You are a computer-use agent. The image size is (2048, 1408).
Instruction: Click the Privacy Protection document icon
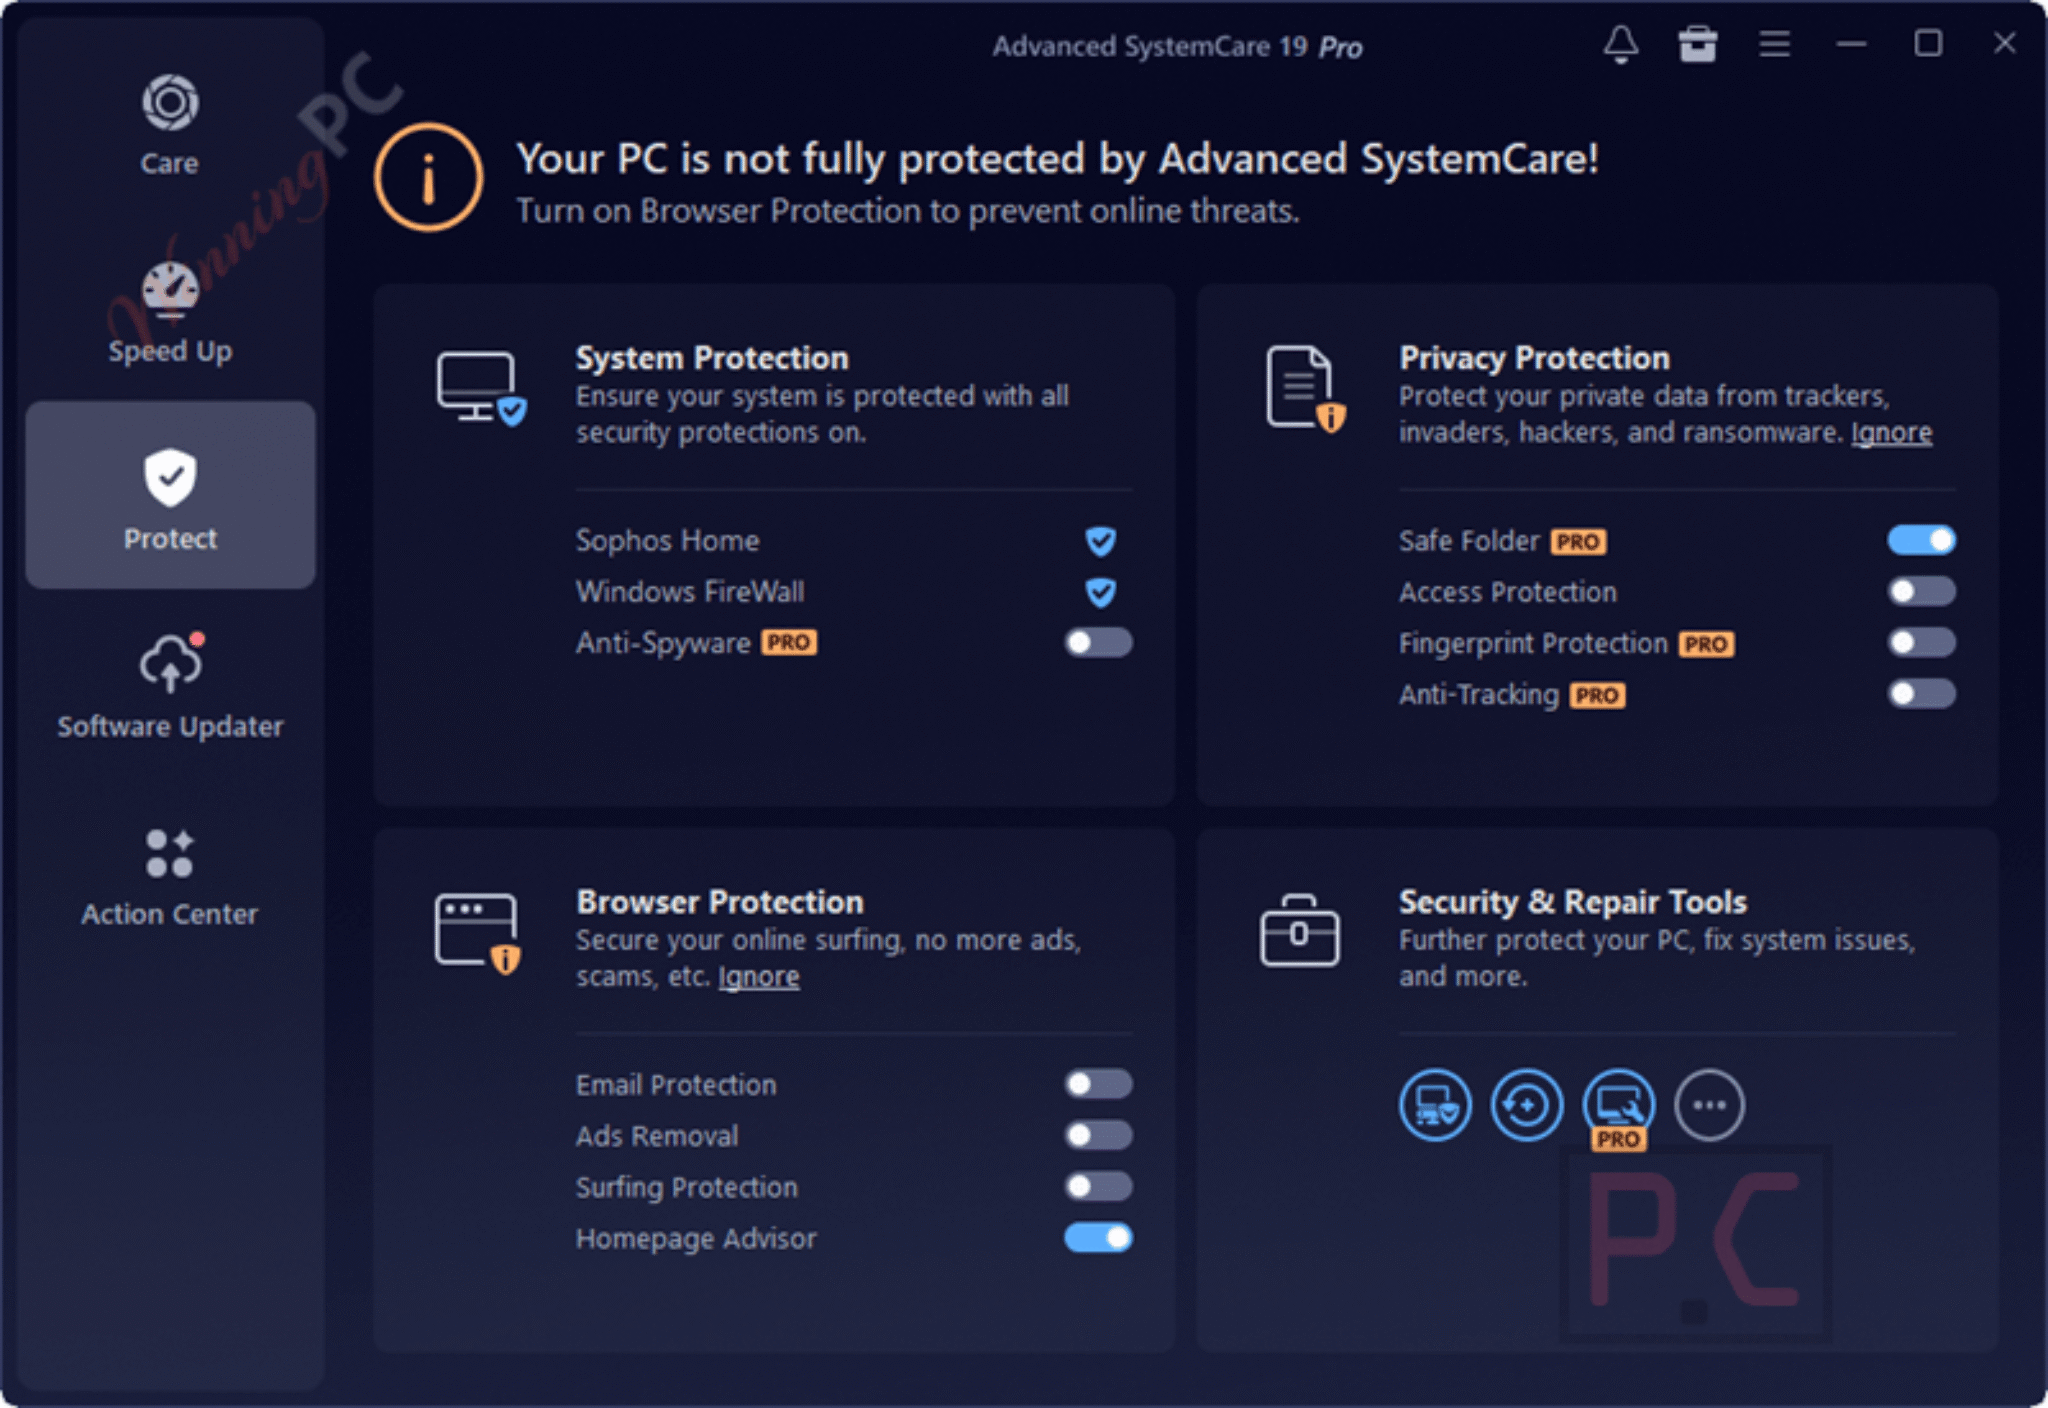click(1304, 388)
